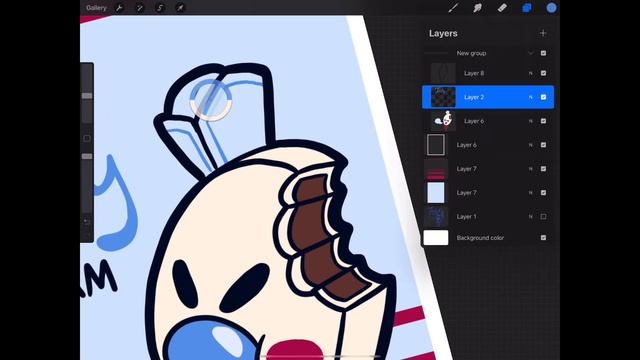The height and width of the screenshot is (360, 640).
Task: Click the red stripes Layer 7 thumbnail
Action: click(x=436, y=169)
